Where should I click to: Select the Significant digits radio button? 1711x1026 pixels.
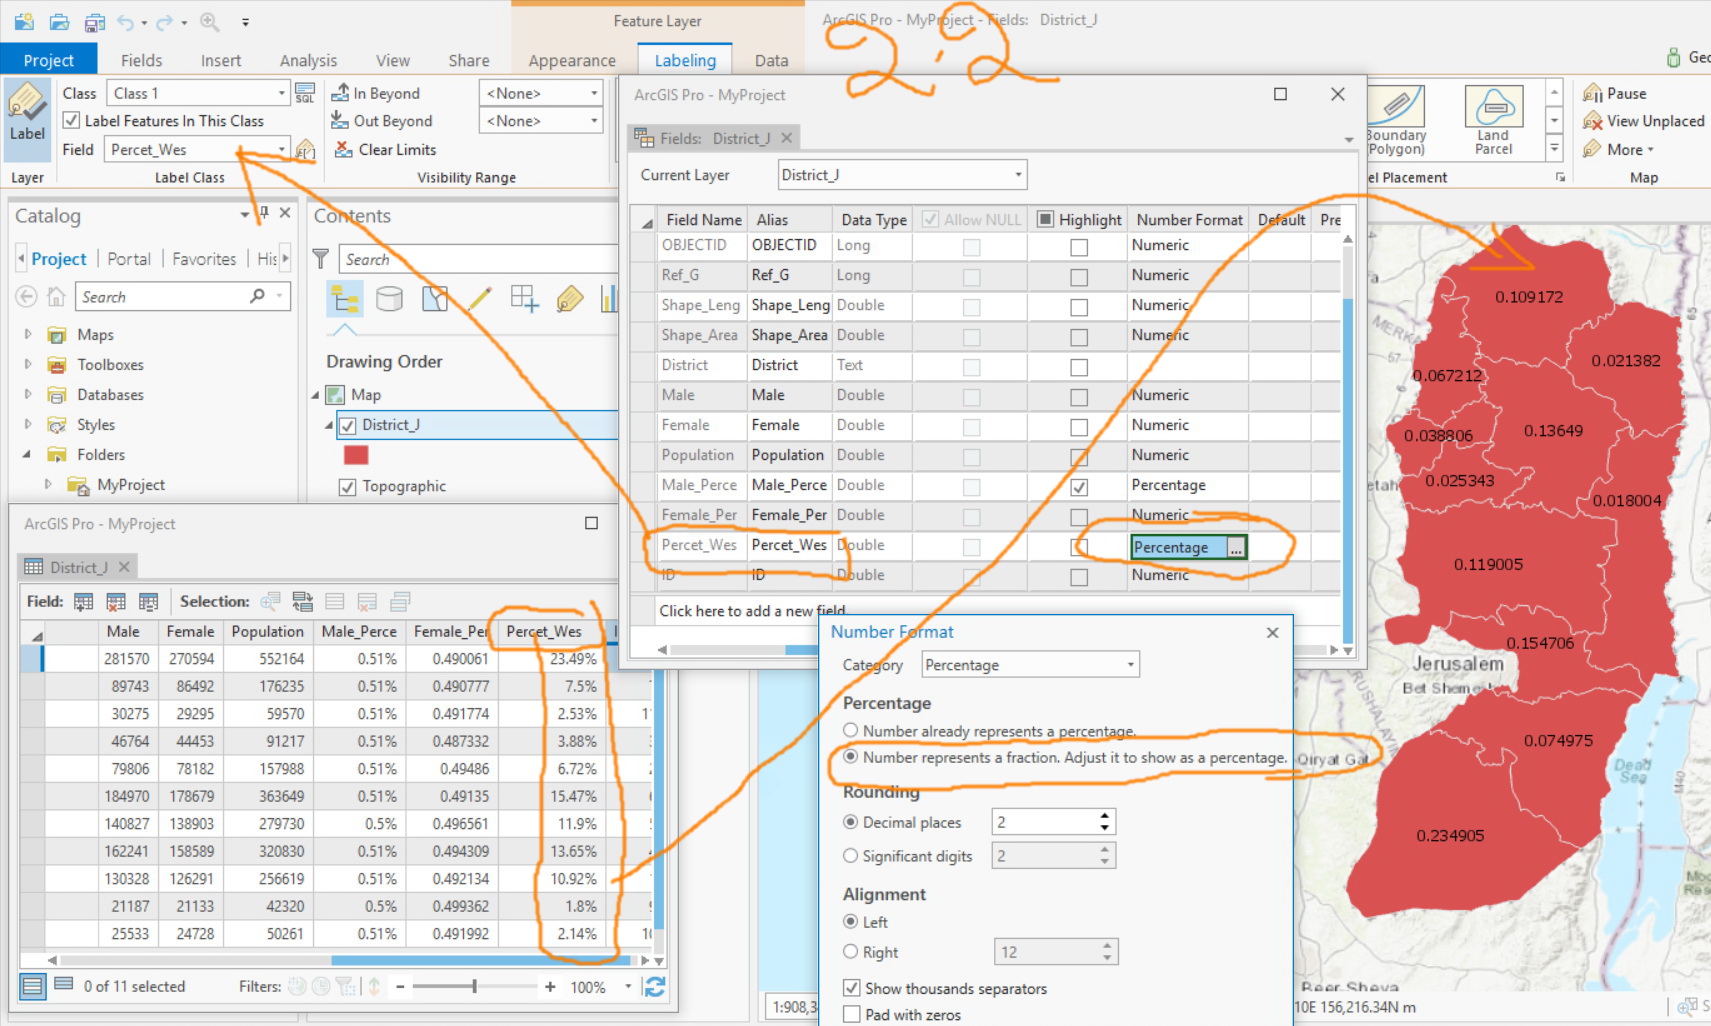coord(851,856)
